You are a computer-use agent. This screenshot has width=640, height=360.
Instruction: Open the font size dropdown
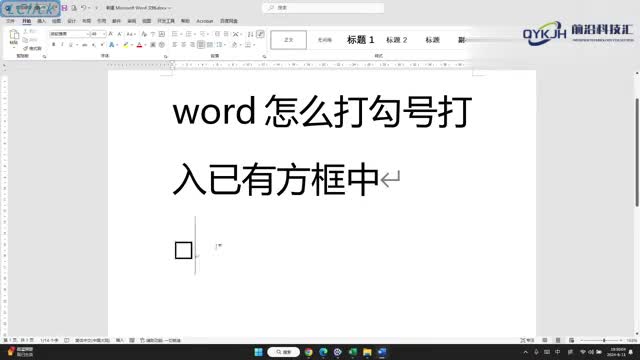point(104,34)
